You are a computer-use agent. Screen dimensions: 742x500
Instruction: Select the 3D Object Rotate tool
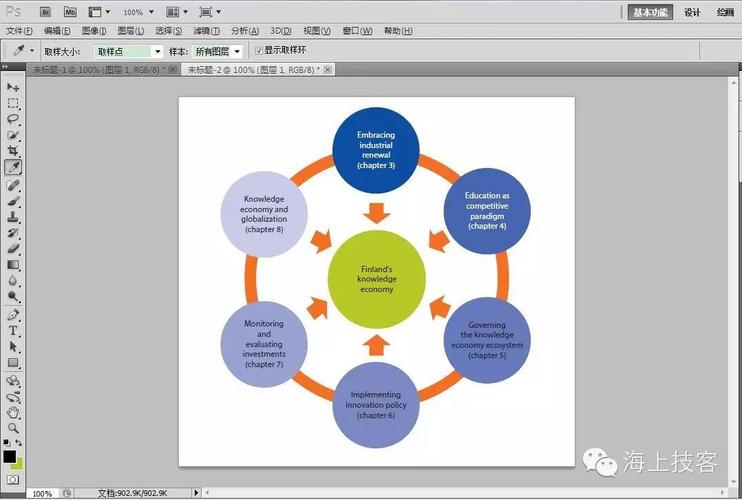pyautogui.click(x=13, y=381)
